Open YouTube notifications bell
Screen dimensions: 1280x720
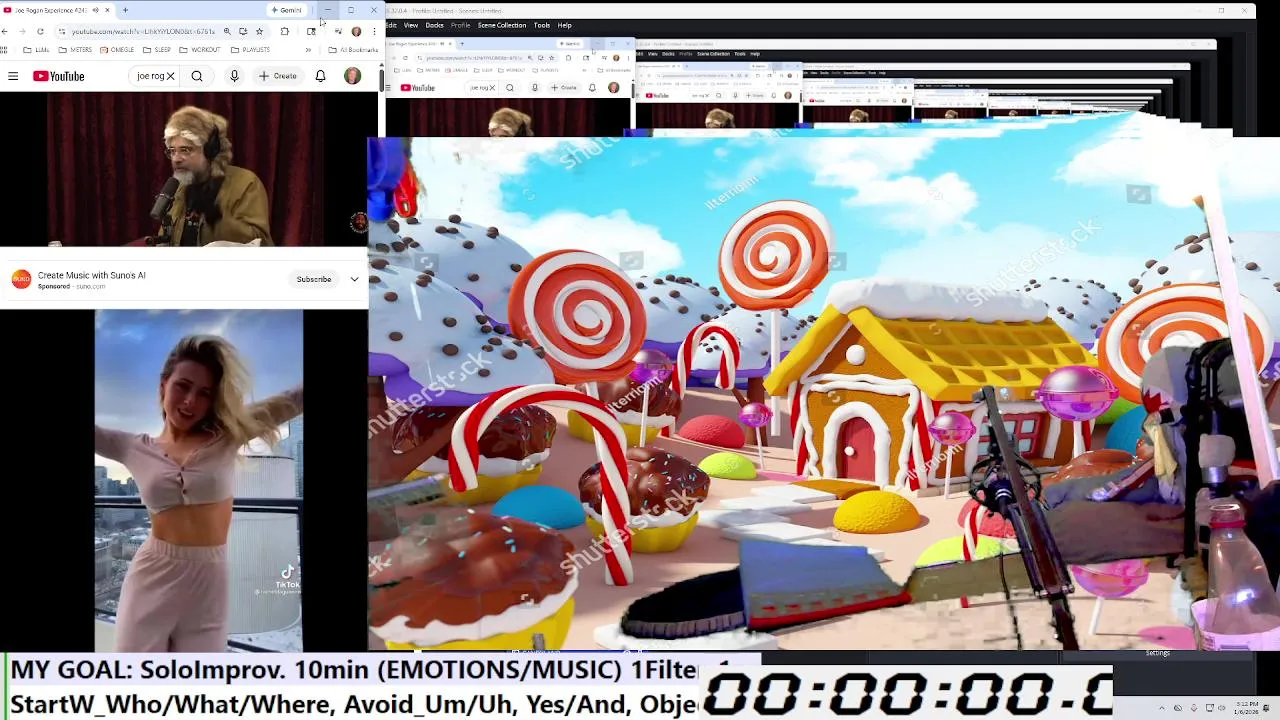coord(320,76)
